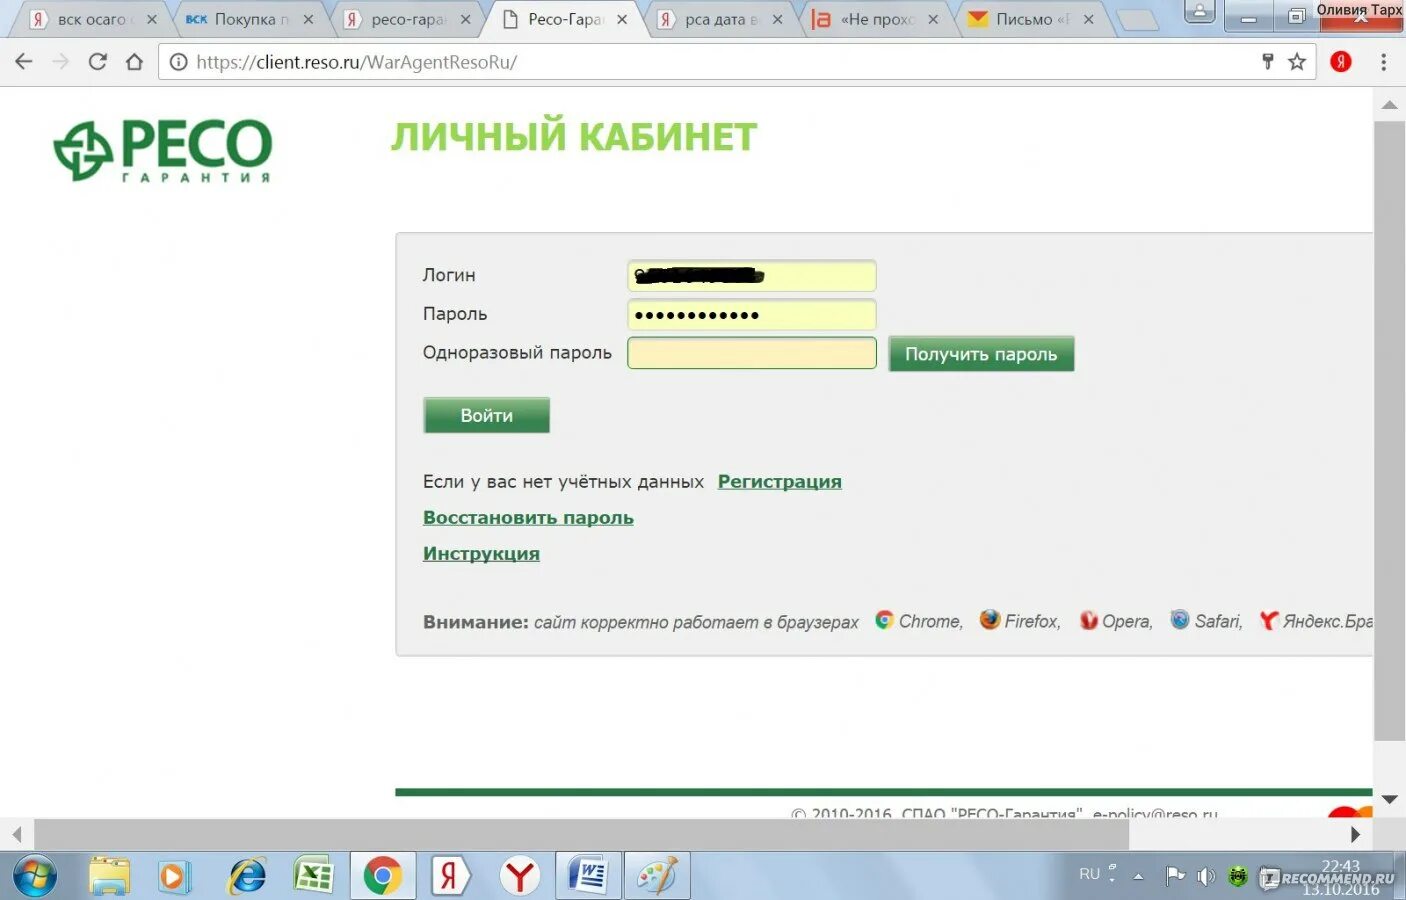Close the 'Письмо' tab

pos(1089,19)
